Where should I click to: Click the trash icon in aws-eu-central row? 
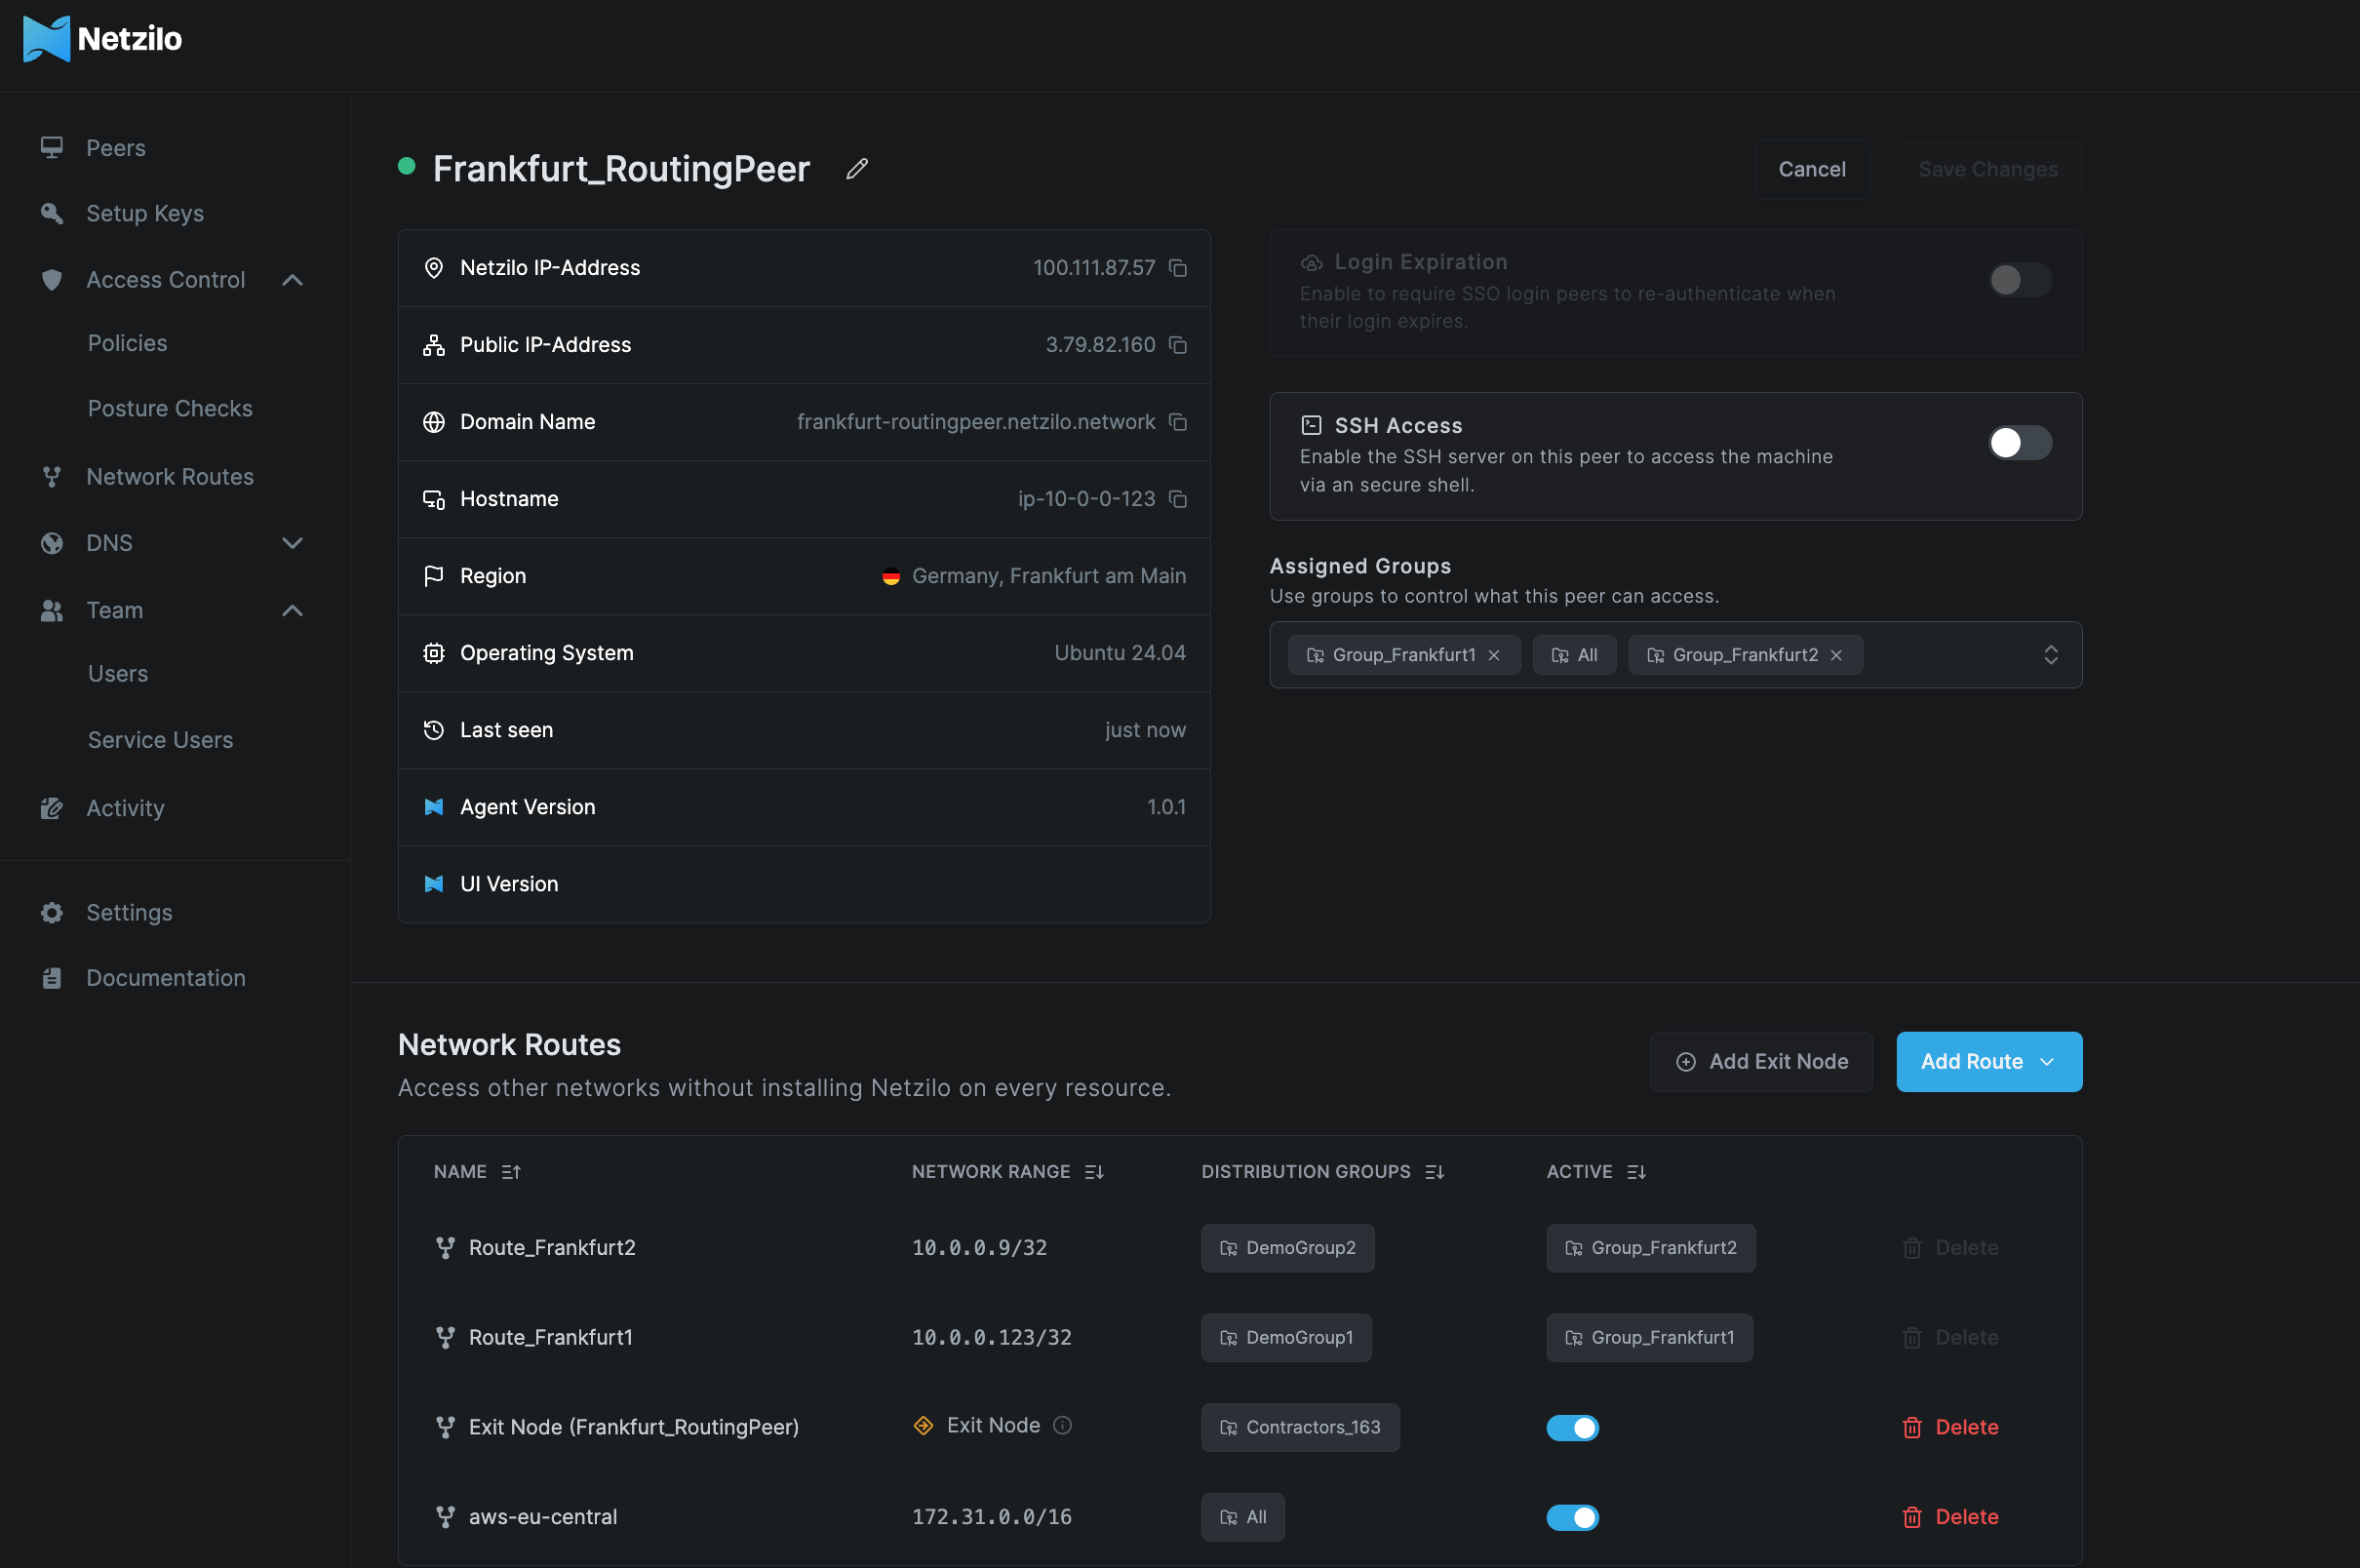click(x=1912, y=1517)
